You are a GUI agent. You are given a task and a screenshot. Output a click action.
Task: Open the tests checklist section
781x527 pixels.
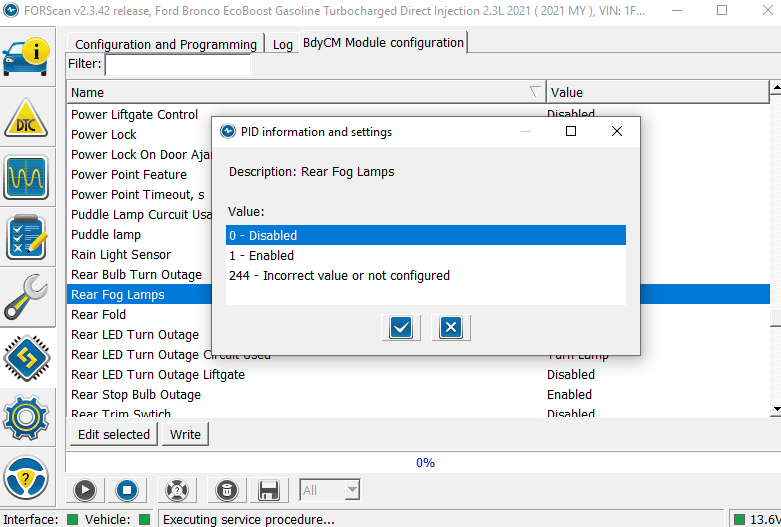(x=26, y=237)
